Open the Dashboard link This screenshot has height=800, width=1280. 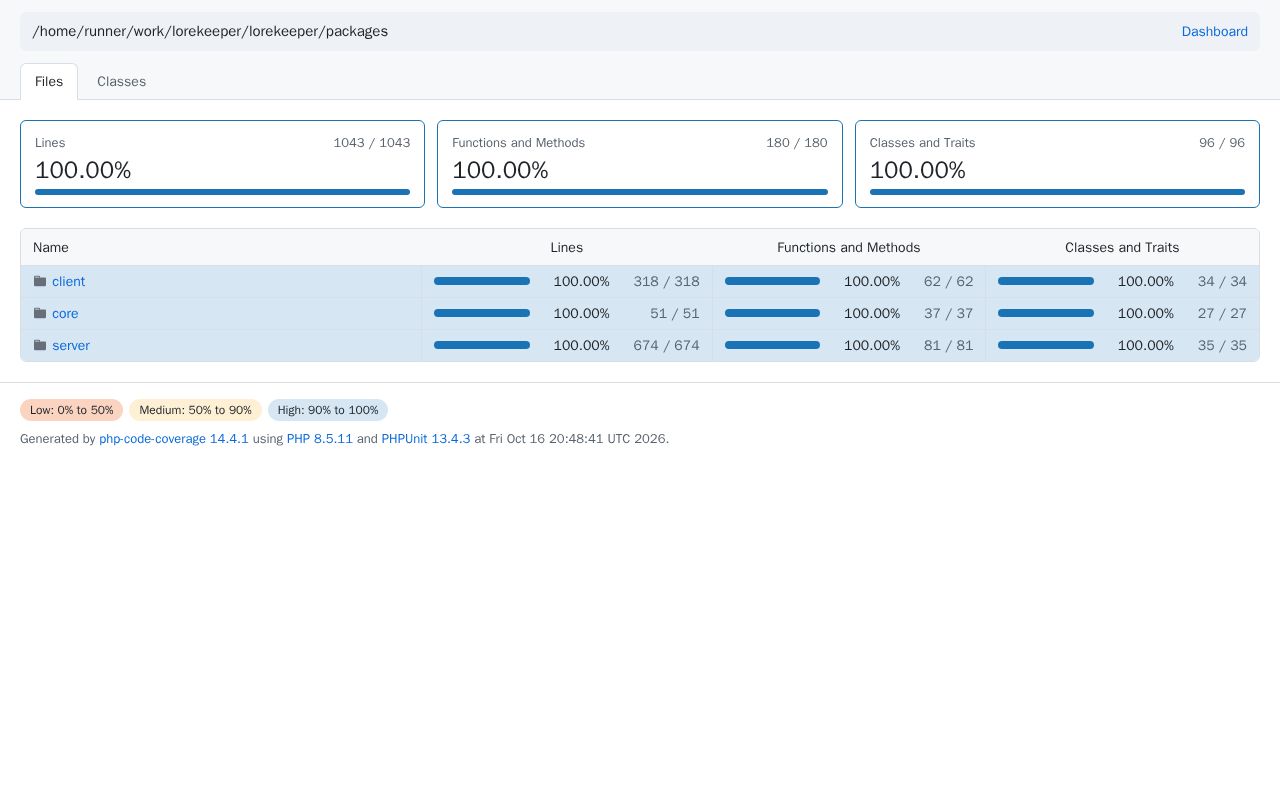pos(1214,32)
